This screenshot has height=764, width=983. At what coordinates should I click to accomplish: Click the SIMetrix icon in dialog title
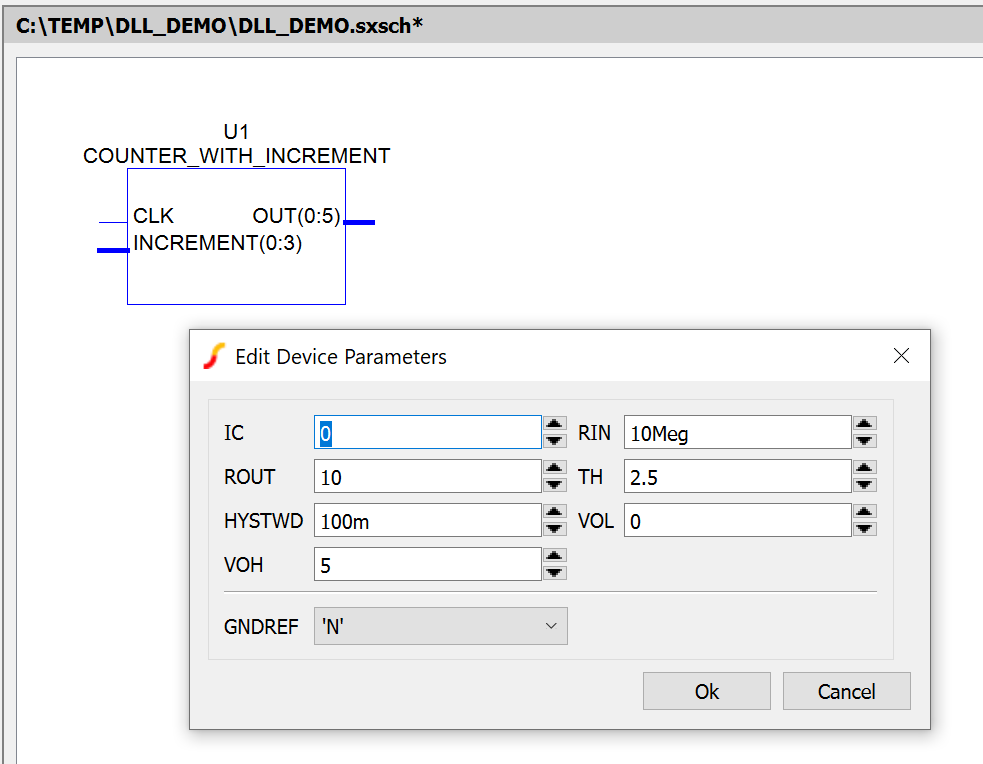(x=214, y=356)
